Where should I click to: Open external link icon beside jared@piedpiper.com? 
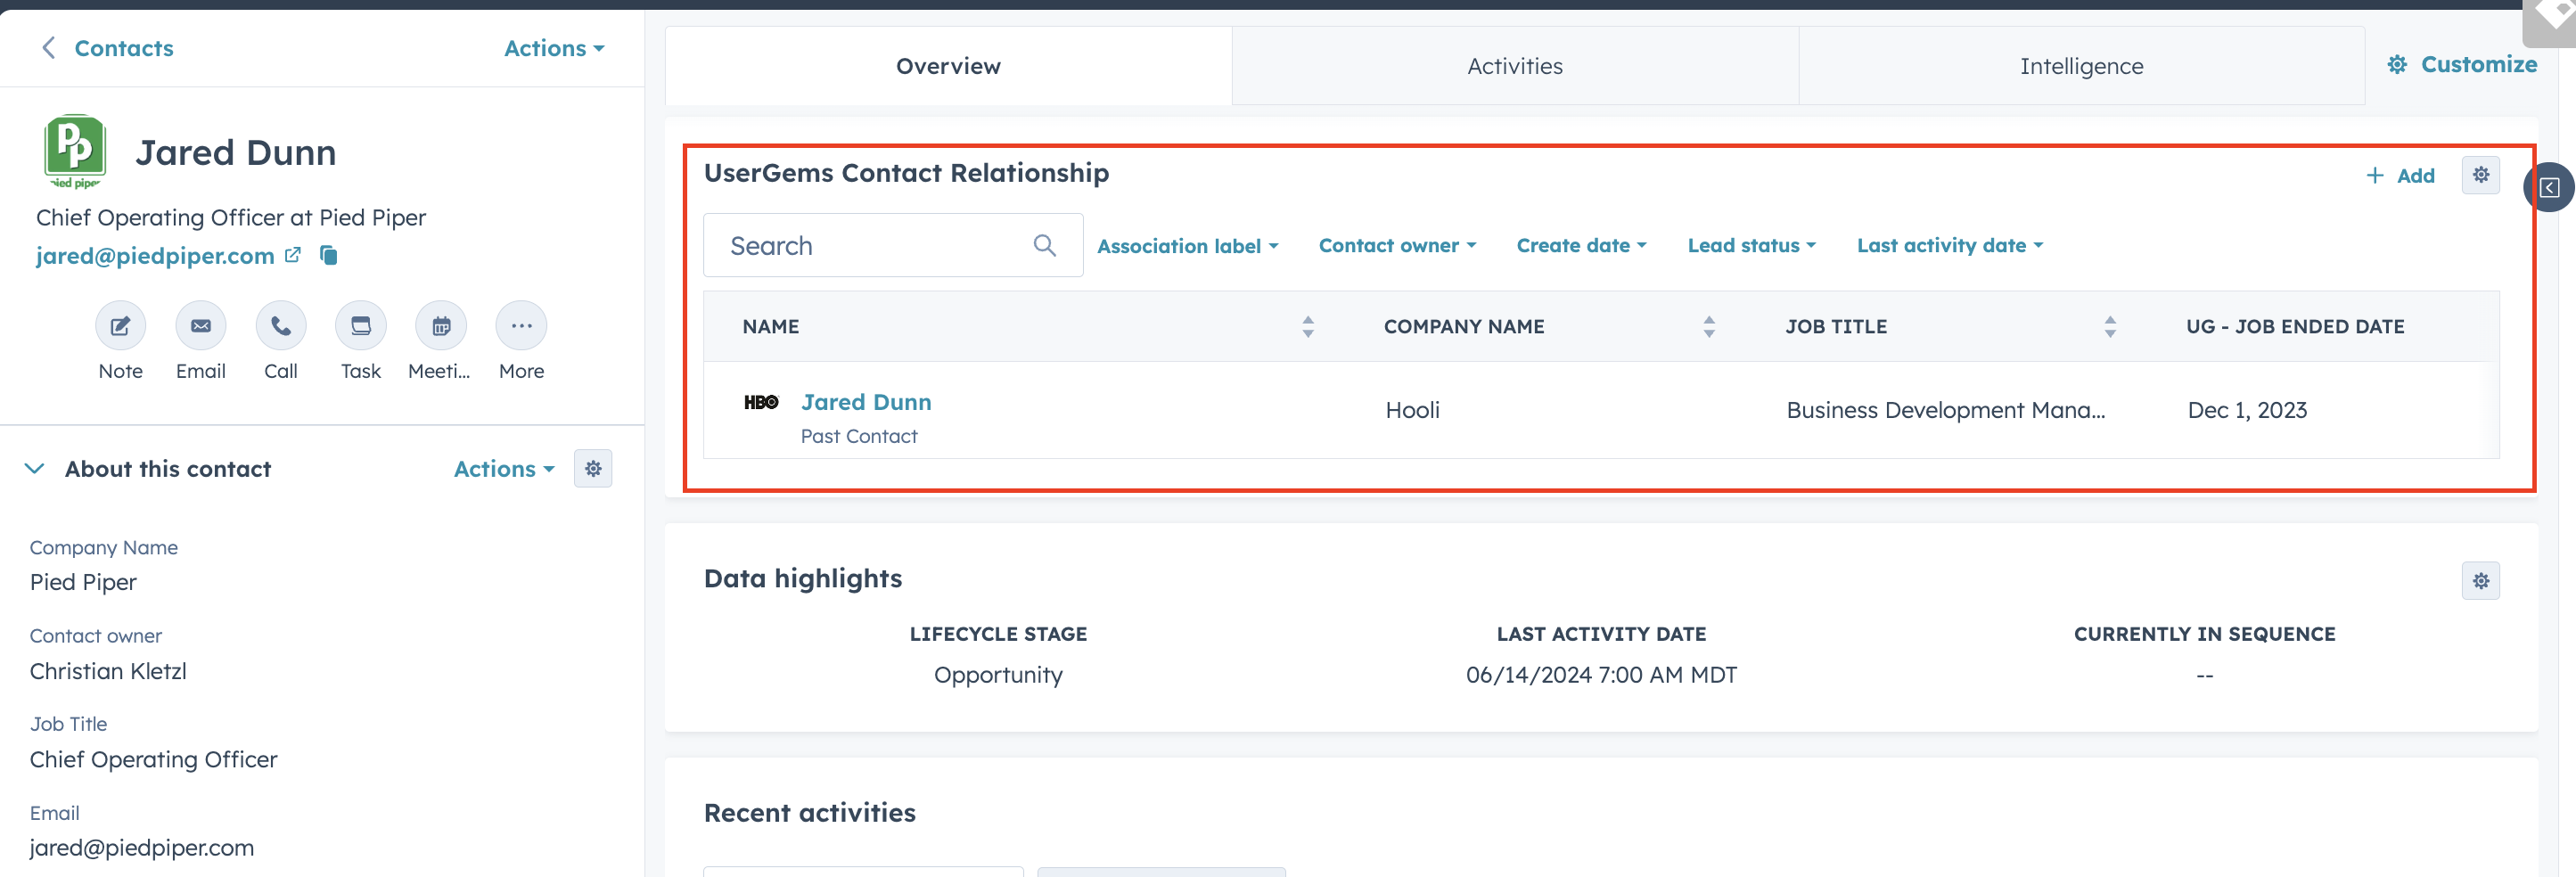[x=293, y=255]
